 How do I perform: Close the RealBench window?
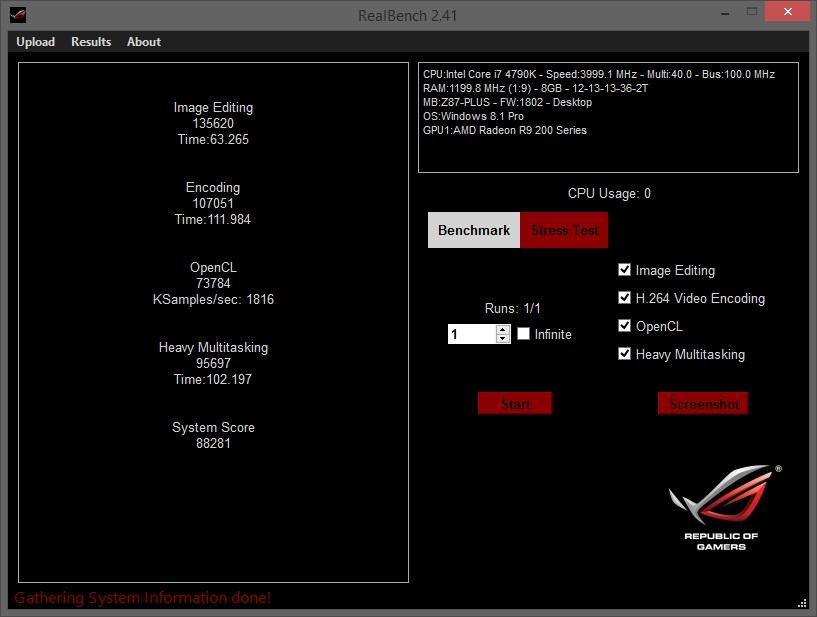pyautogui.click(x=787, y=11)
